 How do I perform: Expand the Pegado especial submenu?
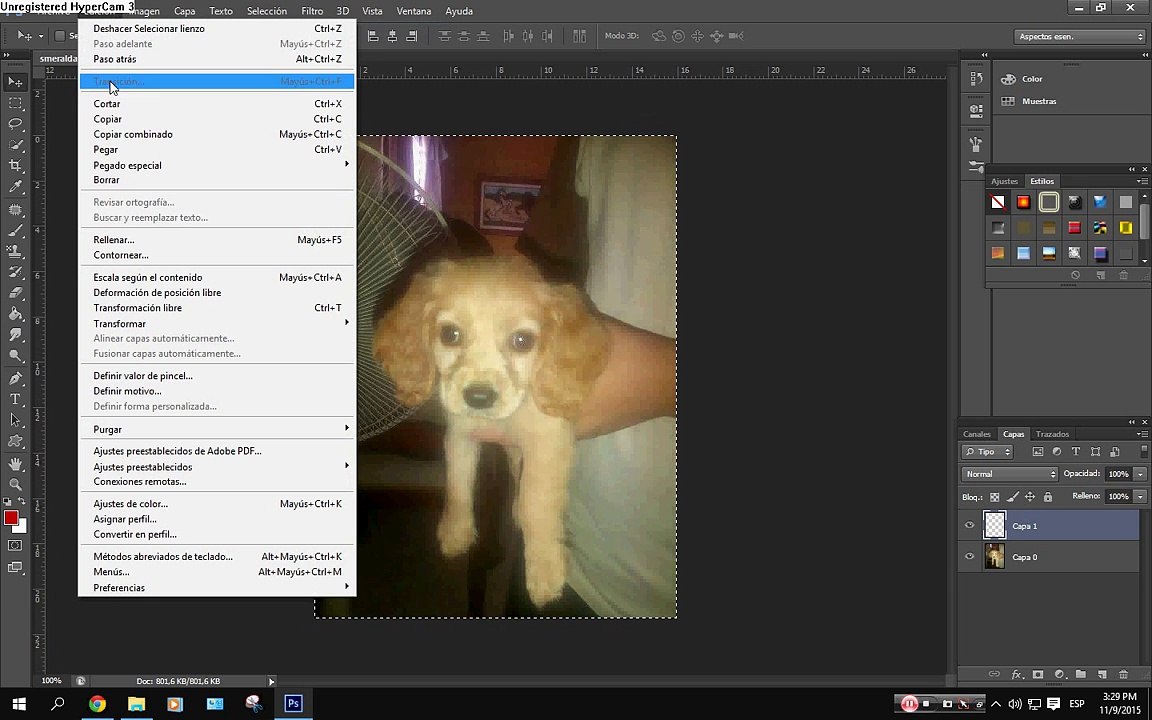(x=217, y=165)
